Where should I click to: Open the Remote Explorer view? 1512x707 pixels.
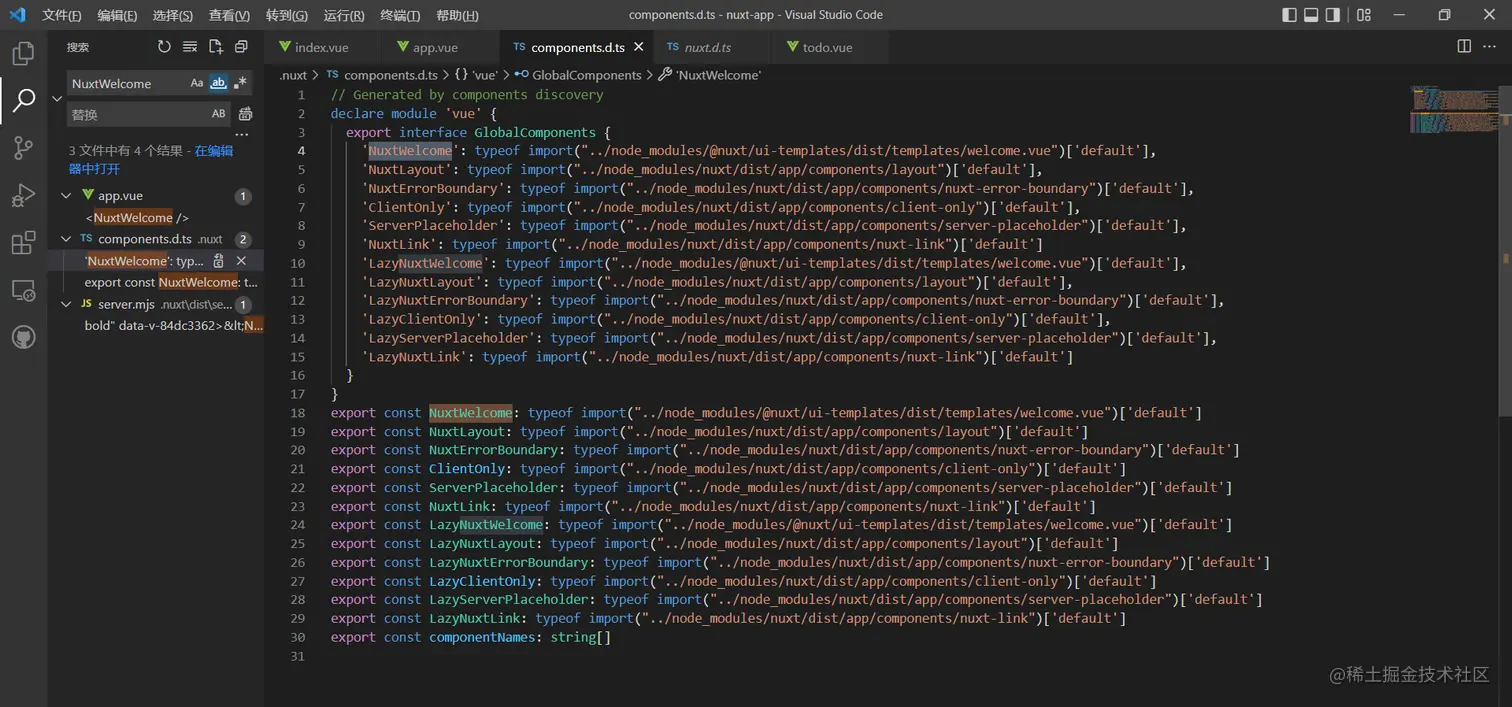(x=23, y=290)
